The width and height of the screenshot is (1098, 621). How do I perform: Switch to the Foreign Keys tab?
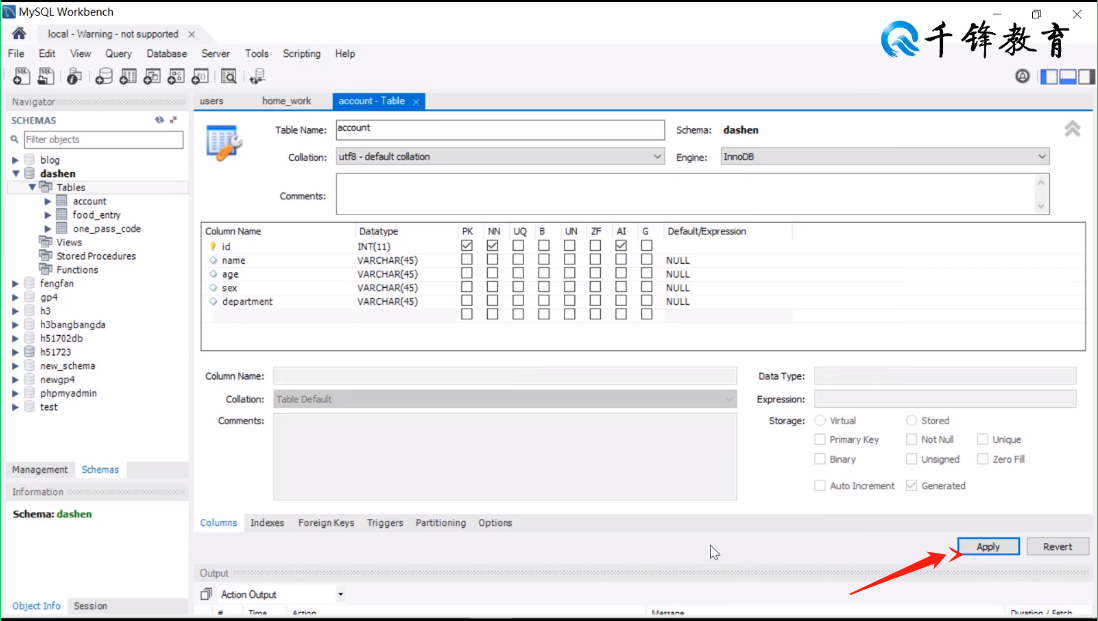click(x=326, y=523)
